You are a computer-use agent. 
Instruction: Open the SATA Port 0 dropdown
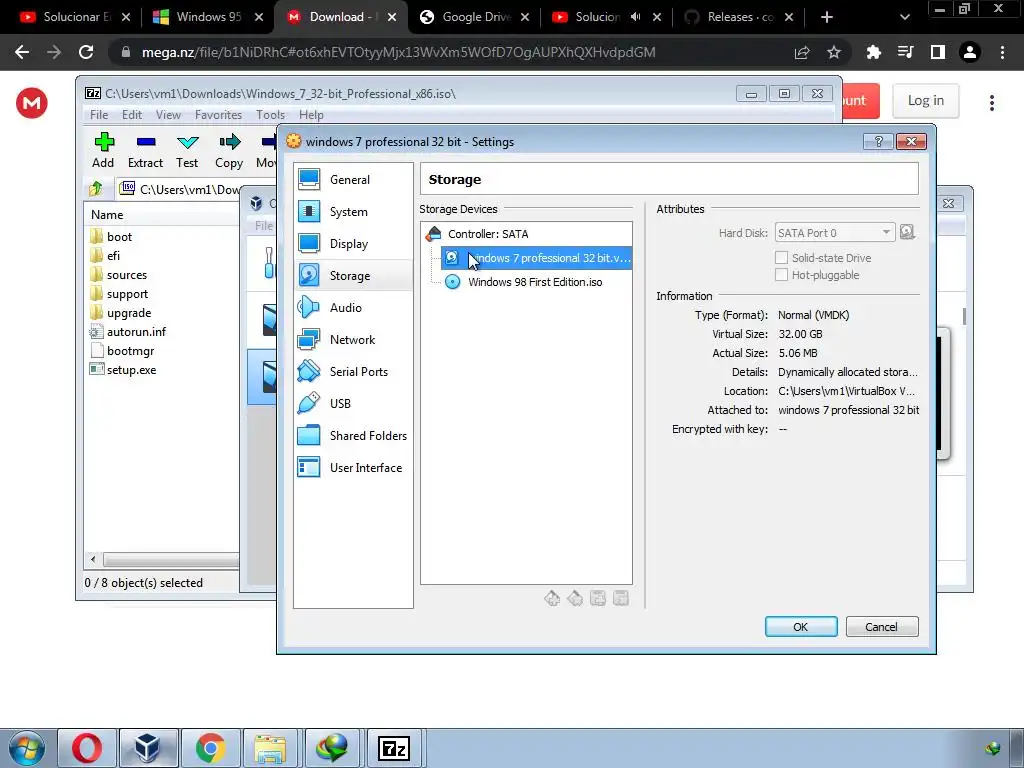(834, 233)
